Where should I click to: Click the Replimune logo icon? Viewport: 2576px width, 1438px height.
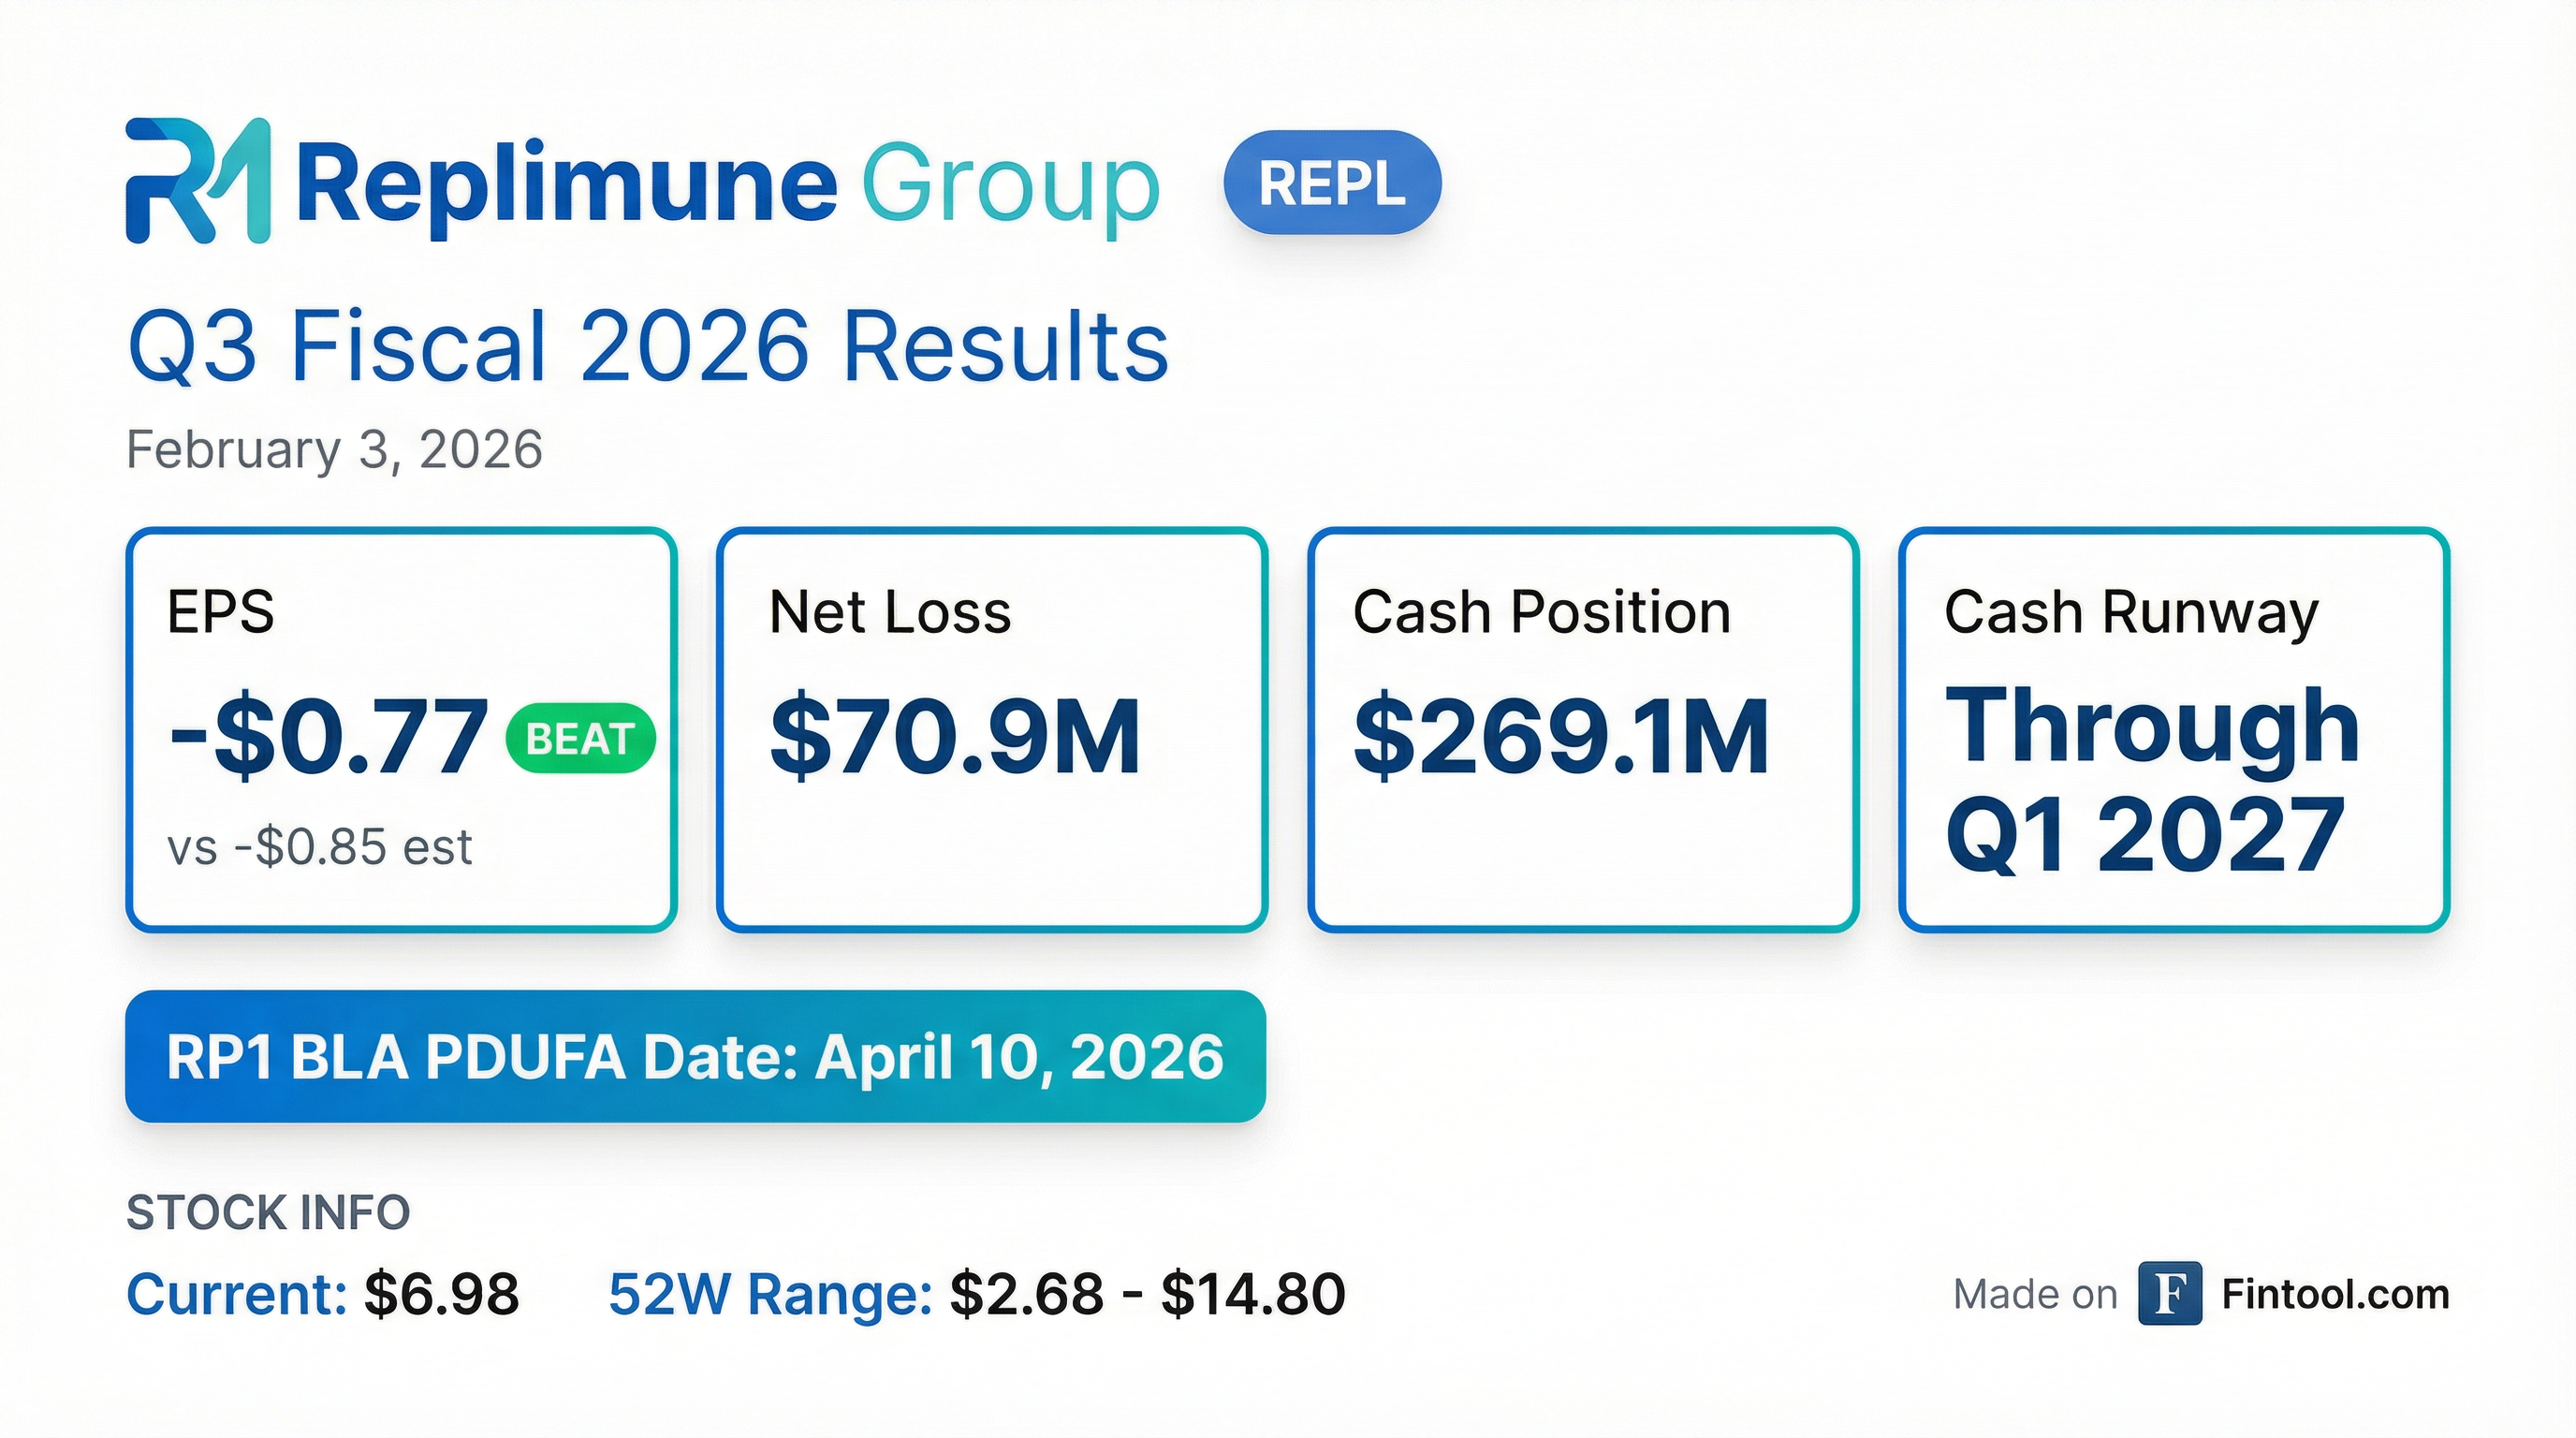click(x=197, y=181)
